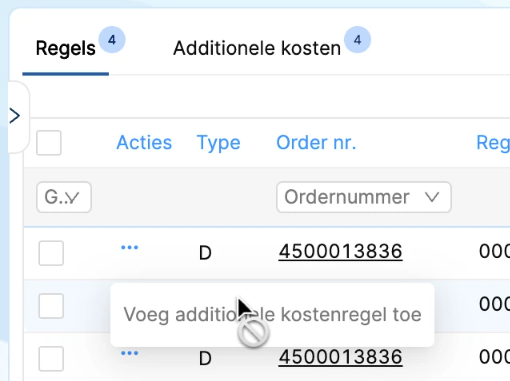The height and width of the screenshot is (381, 510).
Task: Open order 4500013836 link in first row
Action: (340, 252)
